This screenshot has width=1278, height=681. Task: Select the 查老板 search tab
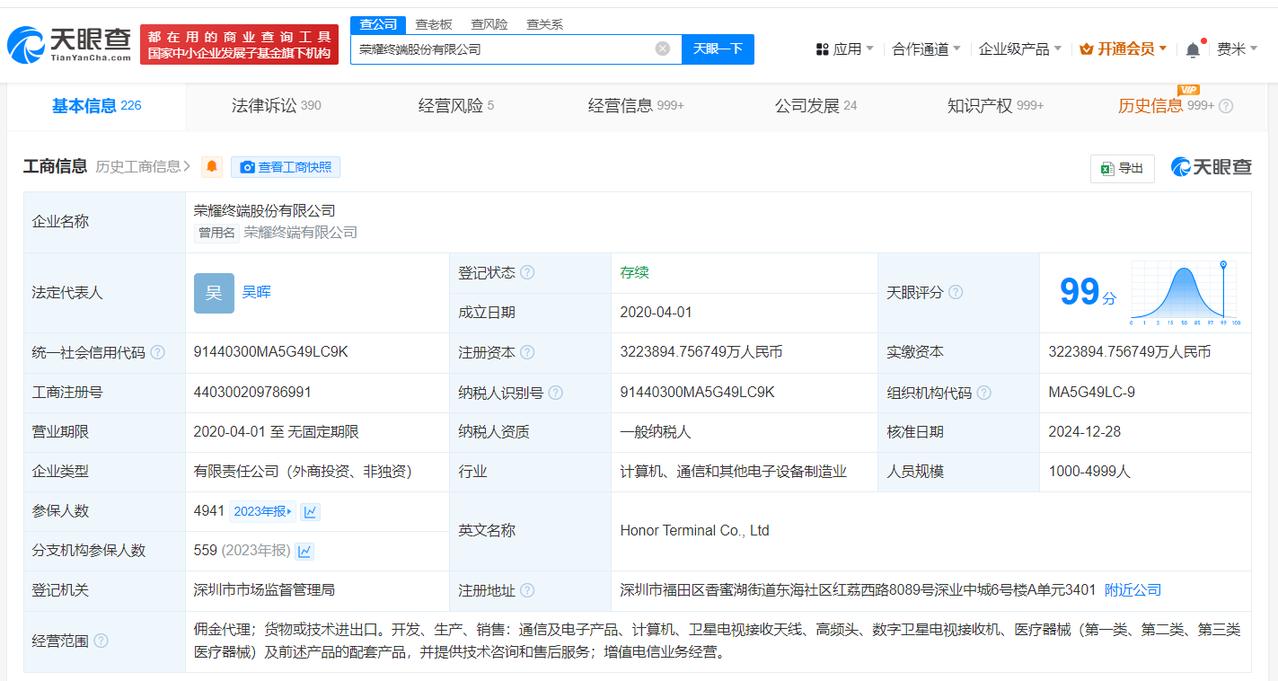(433, 24)
